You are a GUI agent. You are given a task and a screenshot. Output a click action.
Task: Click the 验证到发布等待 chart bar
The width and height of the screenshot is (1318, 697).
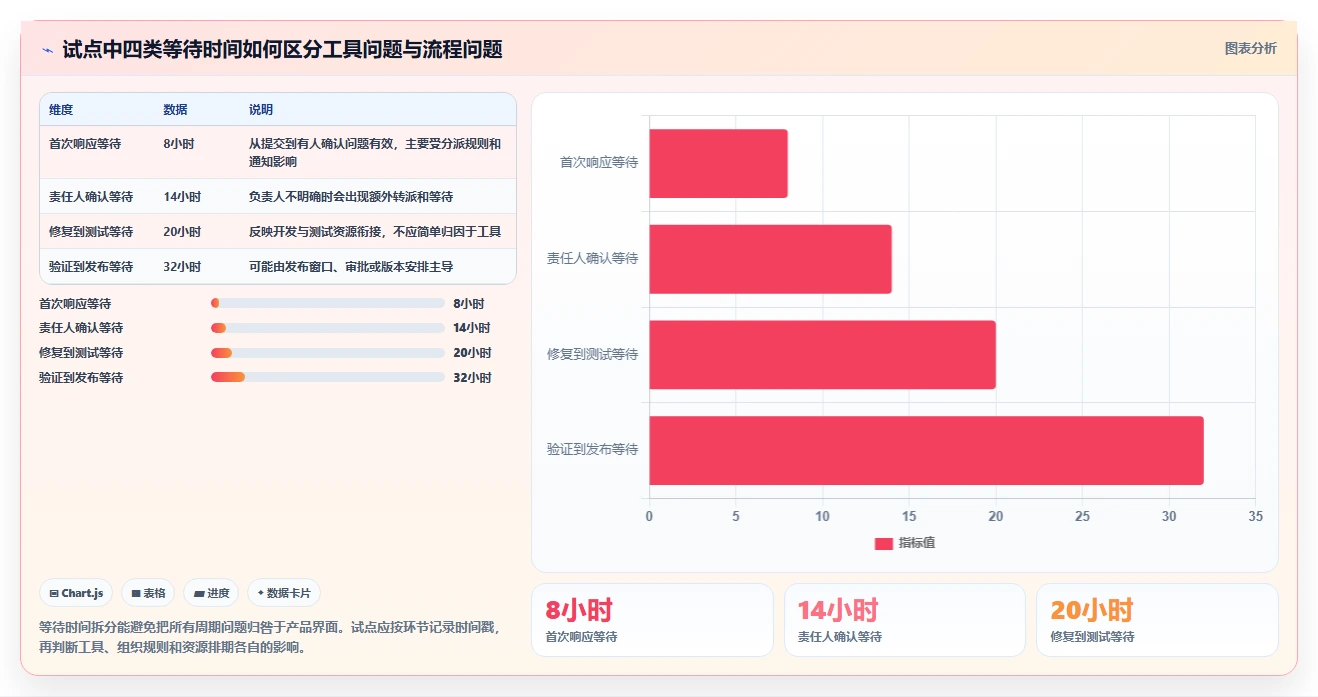click(926, 450)
